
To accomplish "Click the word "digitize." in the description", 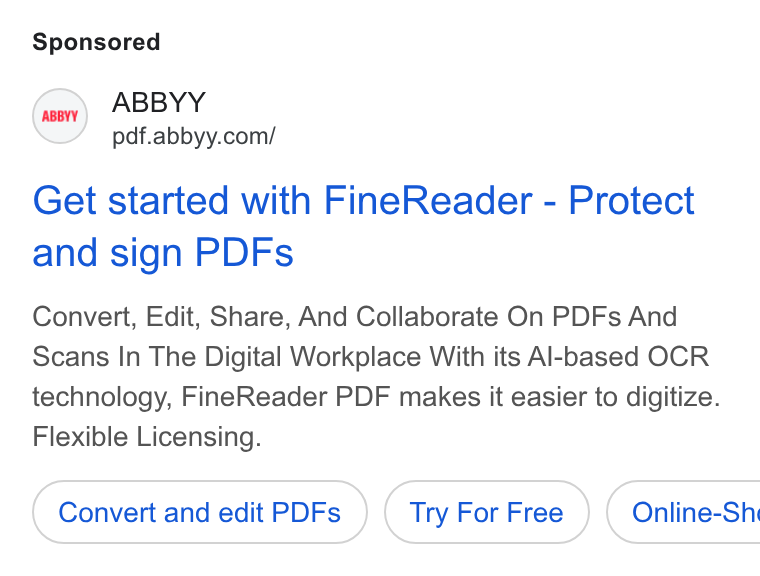I will point(673,397).
